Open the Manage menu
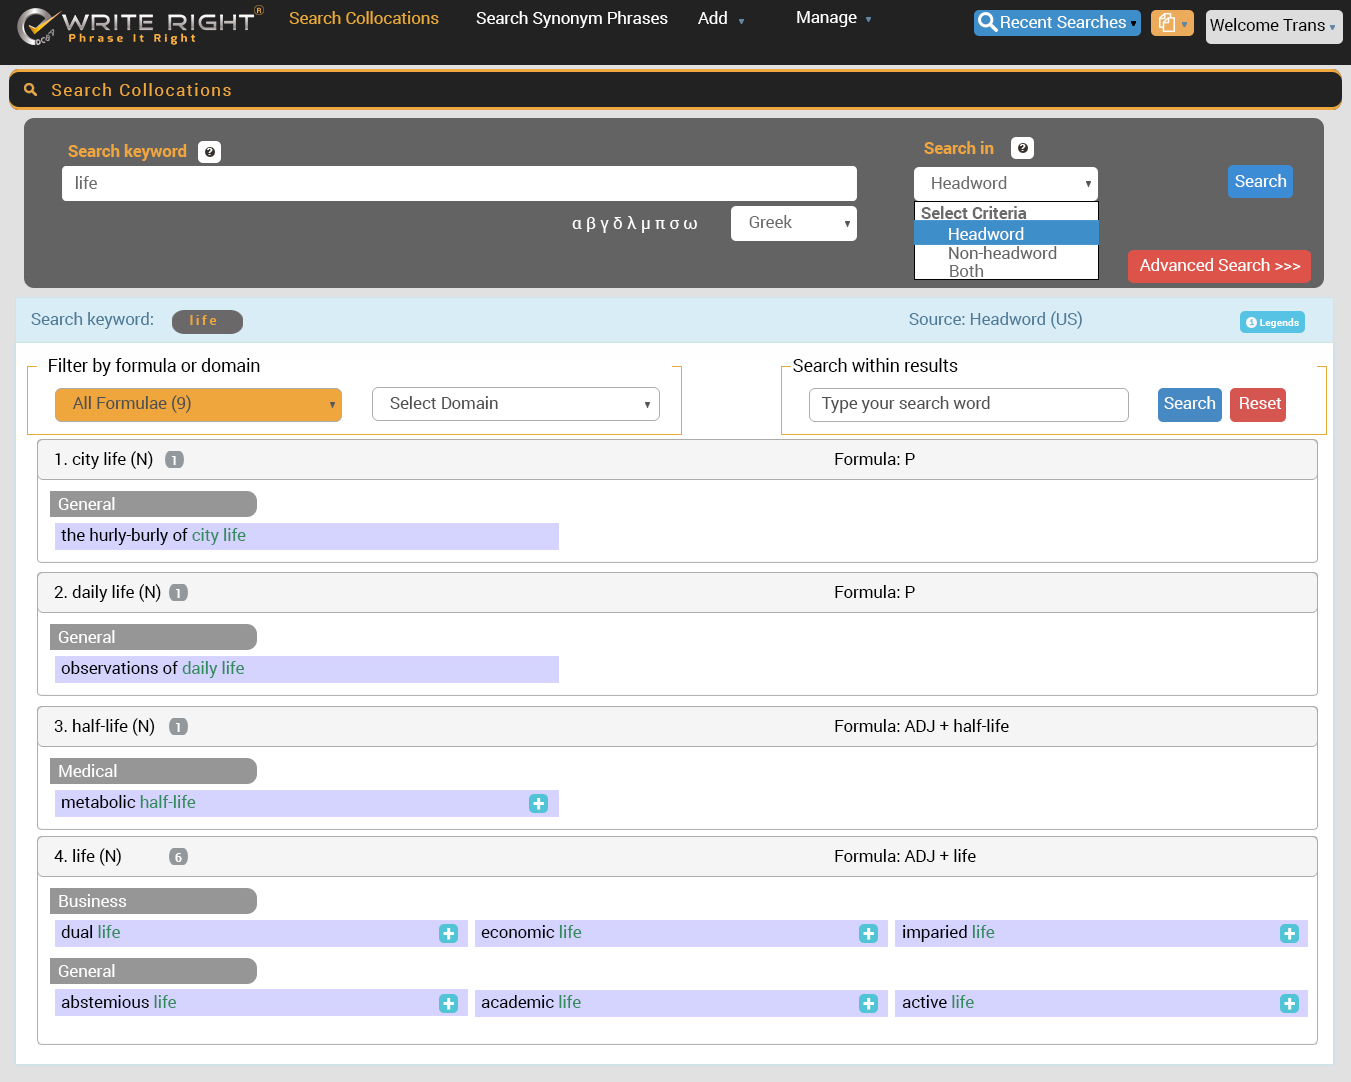 click(832, 18)
